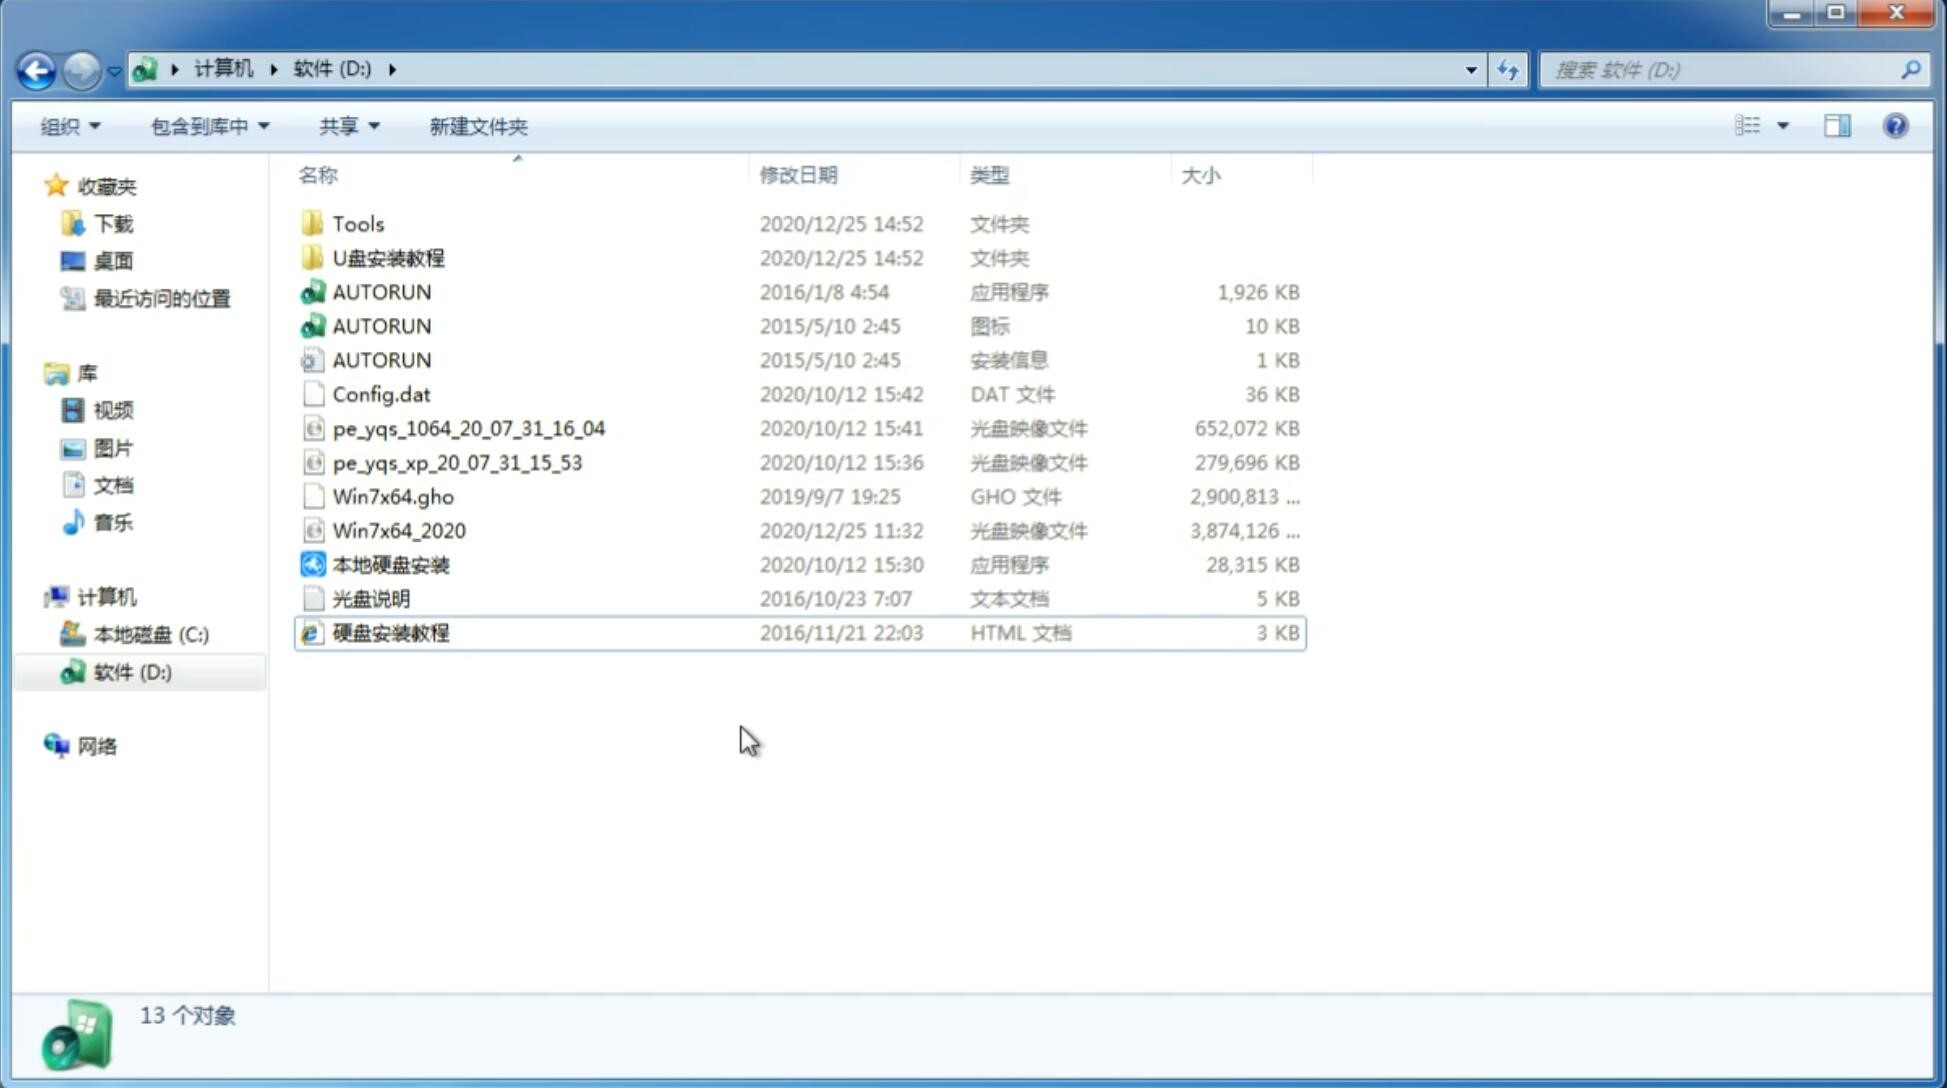Click the back navigation button
Screen dimensions: 1947x1088
(36, 68)
